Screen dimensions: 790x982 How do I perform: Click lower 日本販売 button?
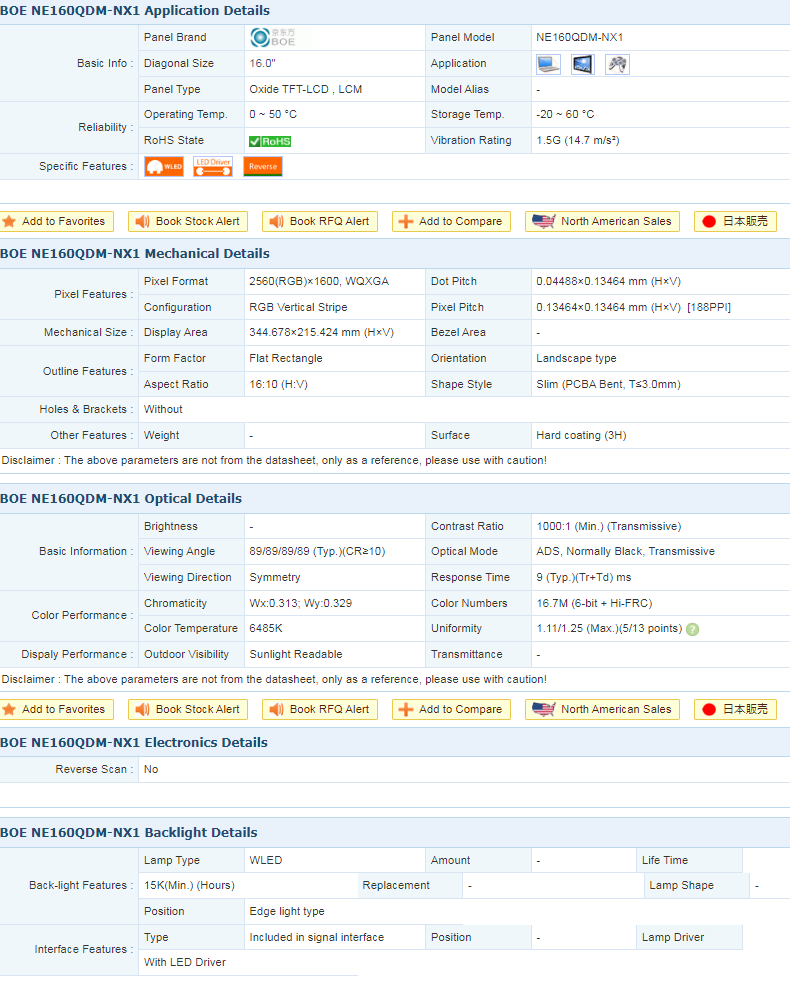[x=735, y=709]
